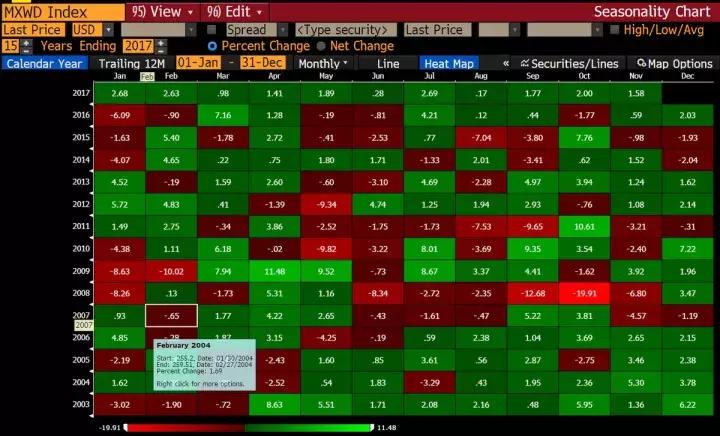Switch to the Calendar Year tab
The height and width of the screenshot is (436, 720).
(x=43, y=63)
